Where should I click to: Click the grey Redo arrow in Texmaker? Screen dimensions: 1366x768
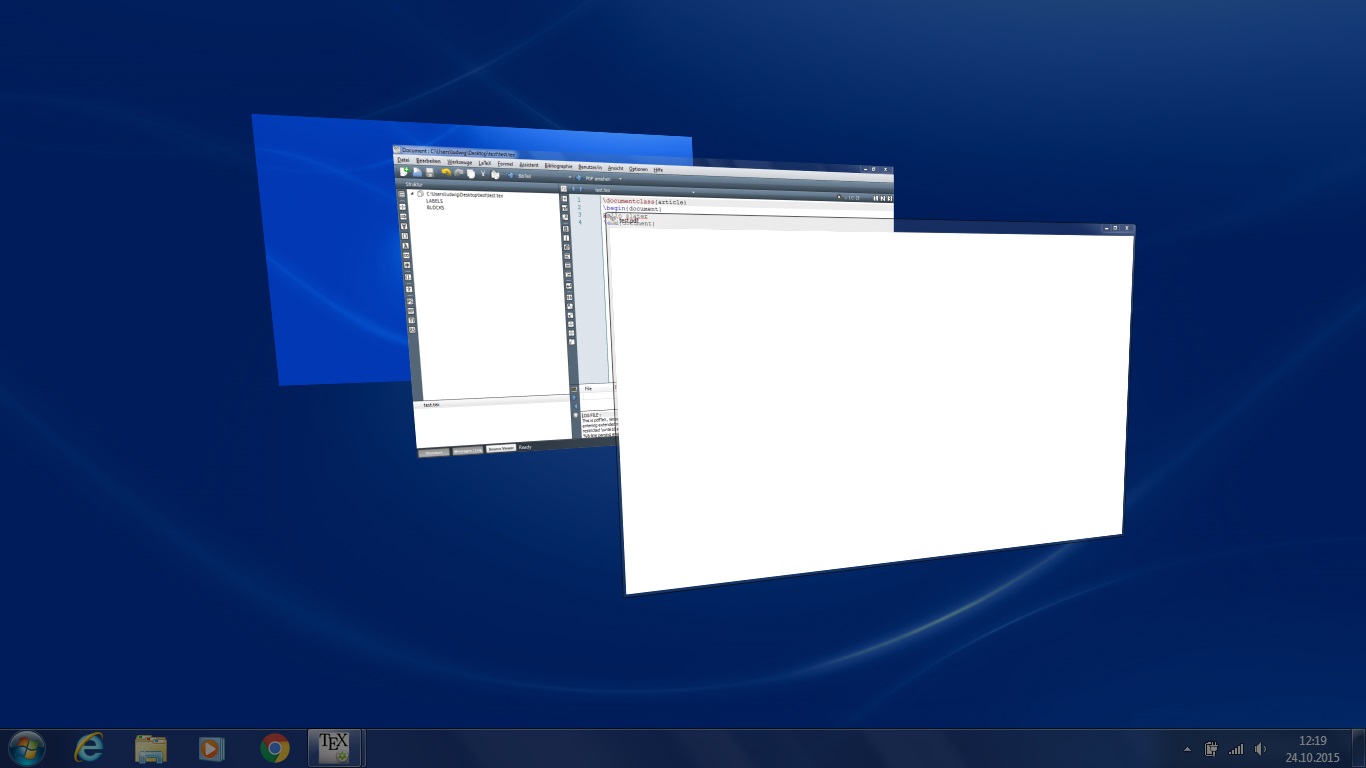coord(458,172)
